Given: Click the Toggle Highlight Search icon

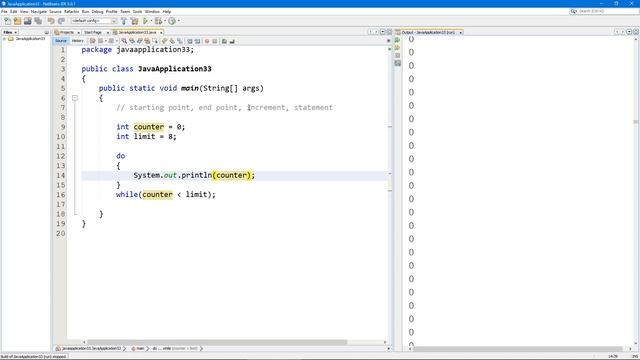Looking at the screenshot, I should pyautogui.click(x=147, y=41).
